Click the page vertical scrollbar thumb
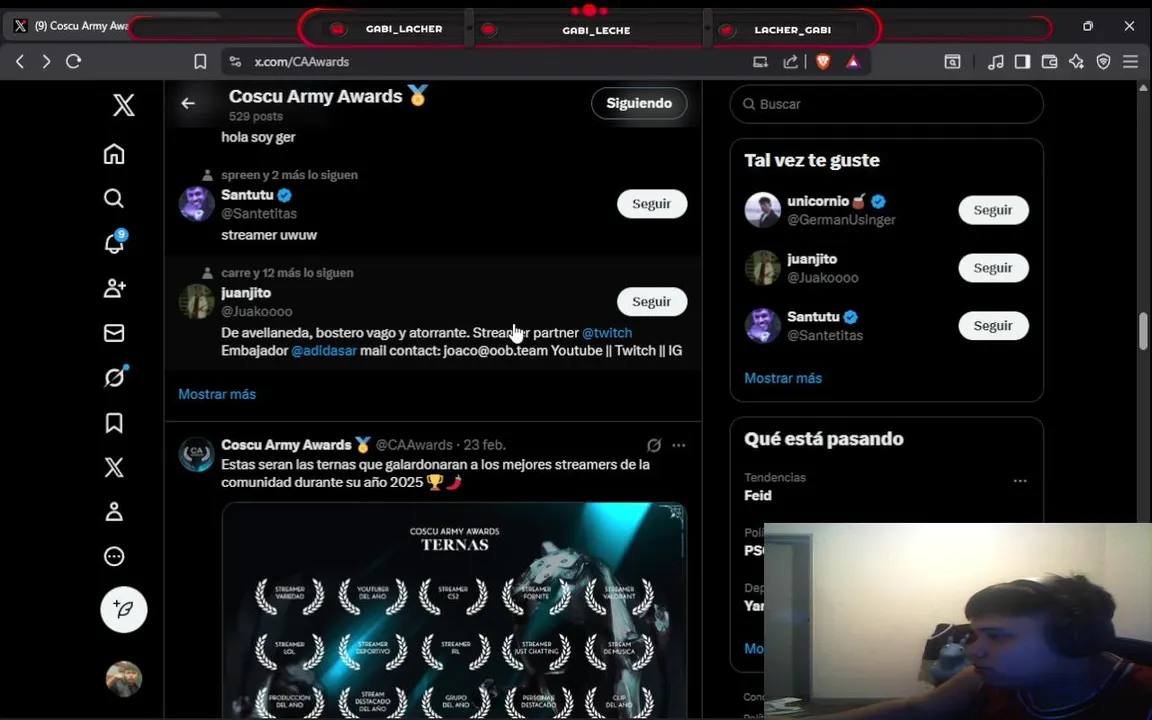The width and height of the screenshot is (1152, 720). [1143, 331]
